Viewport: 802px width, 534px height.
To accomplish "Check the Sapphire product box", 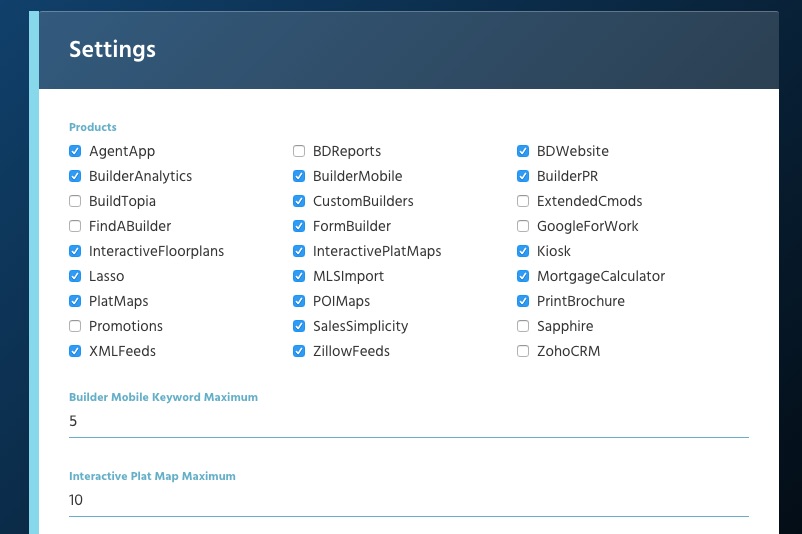I will click(523, 326).
